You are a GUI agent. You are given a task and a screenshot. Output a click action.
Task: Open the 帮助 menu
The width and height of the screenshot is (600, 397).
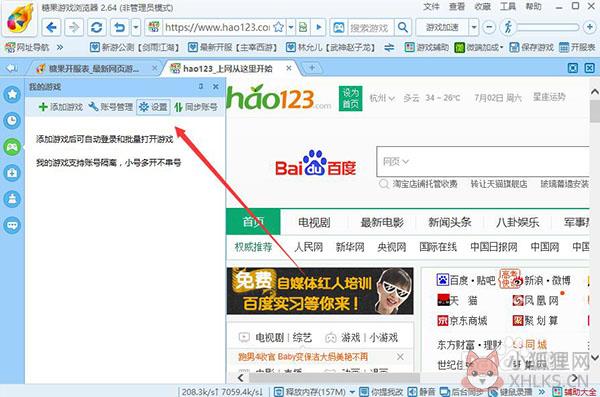(x=533, y=7)
